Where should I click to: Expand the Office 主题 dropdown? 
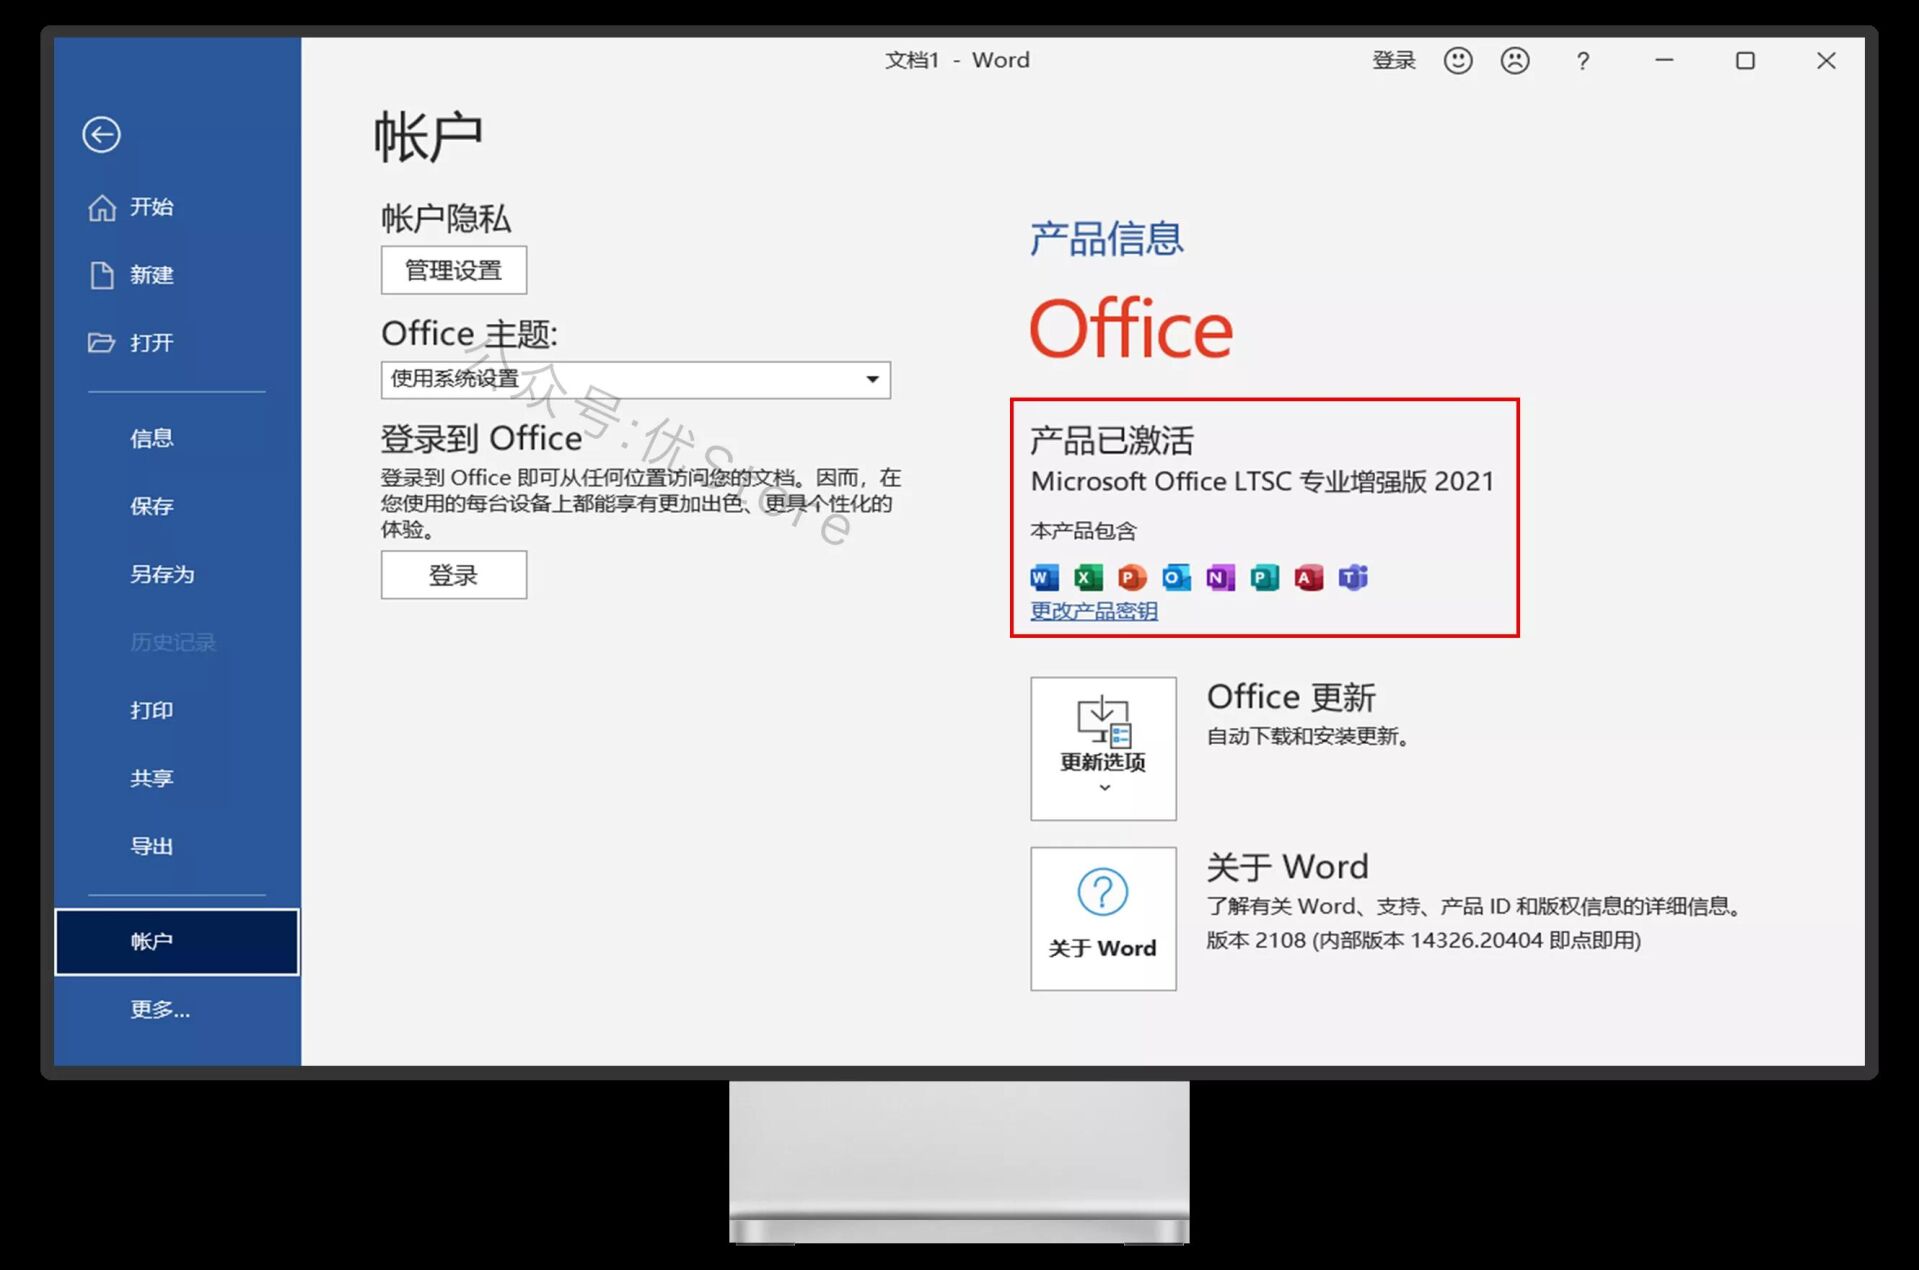click(x=872, y=380)
